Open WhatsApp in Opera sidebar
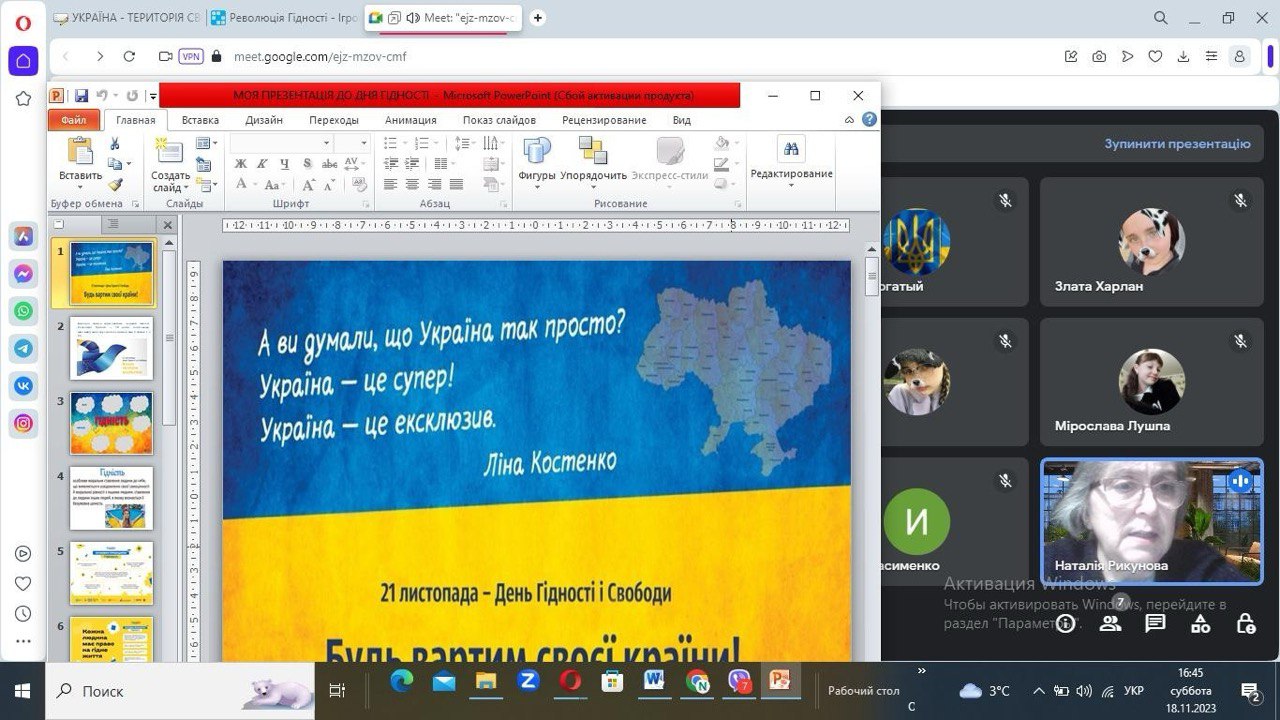Image resolution: width=1280 pixels, height=720 pixels. click(23, 311)
